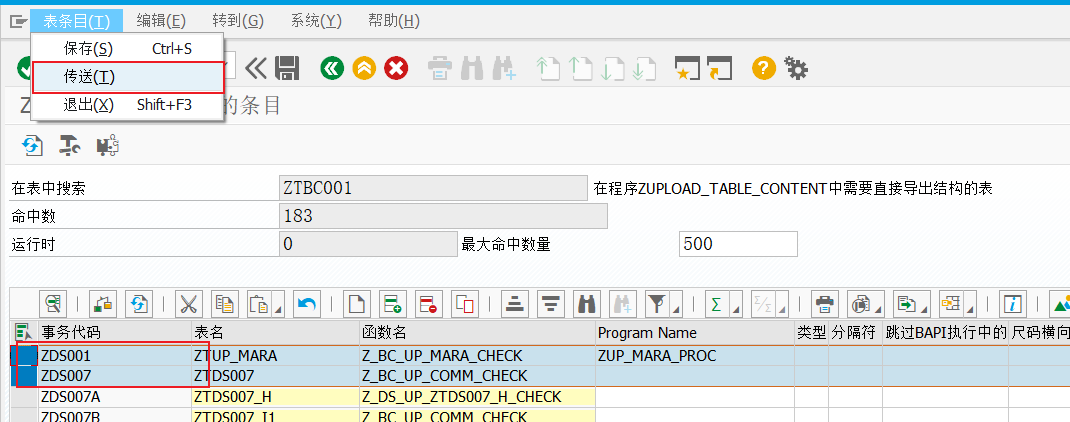The width and height of the screenshot is (1070, 422).
Task: Click the 函数名 column header
Action: point(477,333)
